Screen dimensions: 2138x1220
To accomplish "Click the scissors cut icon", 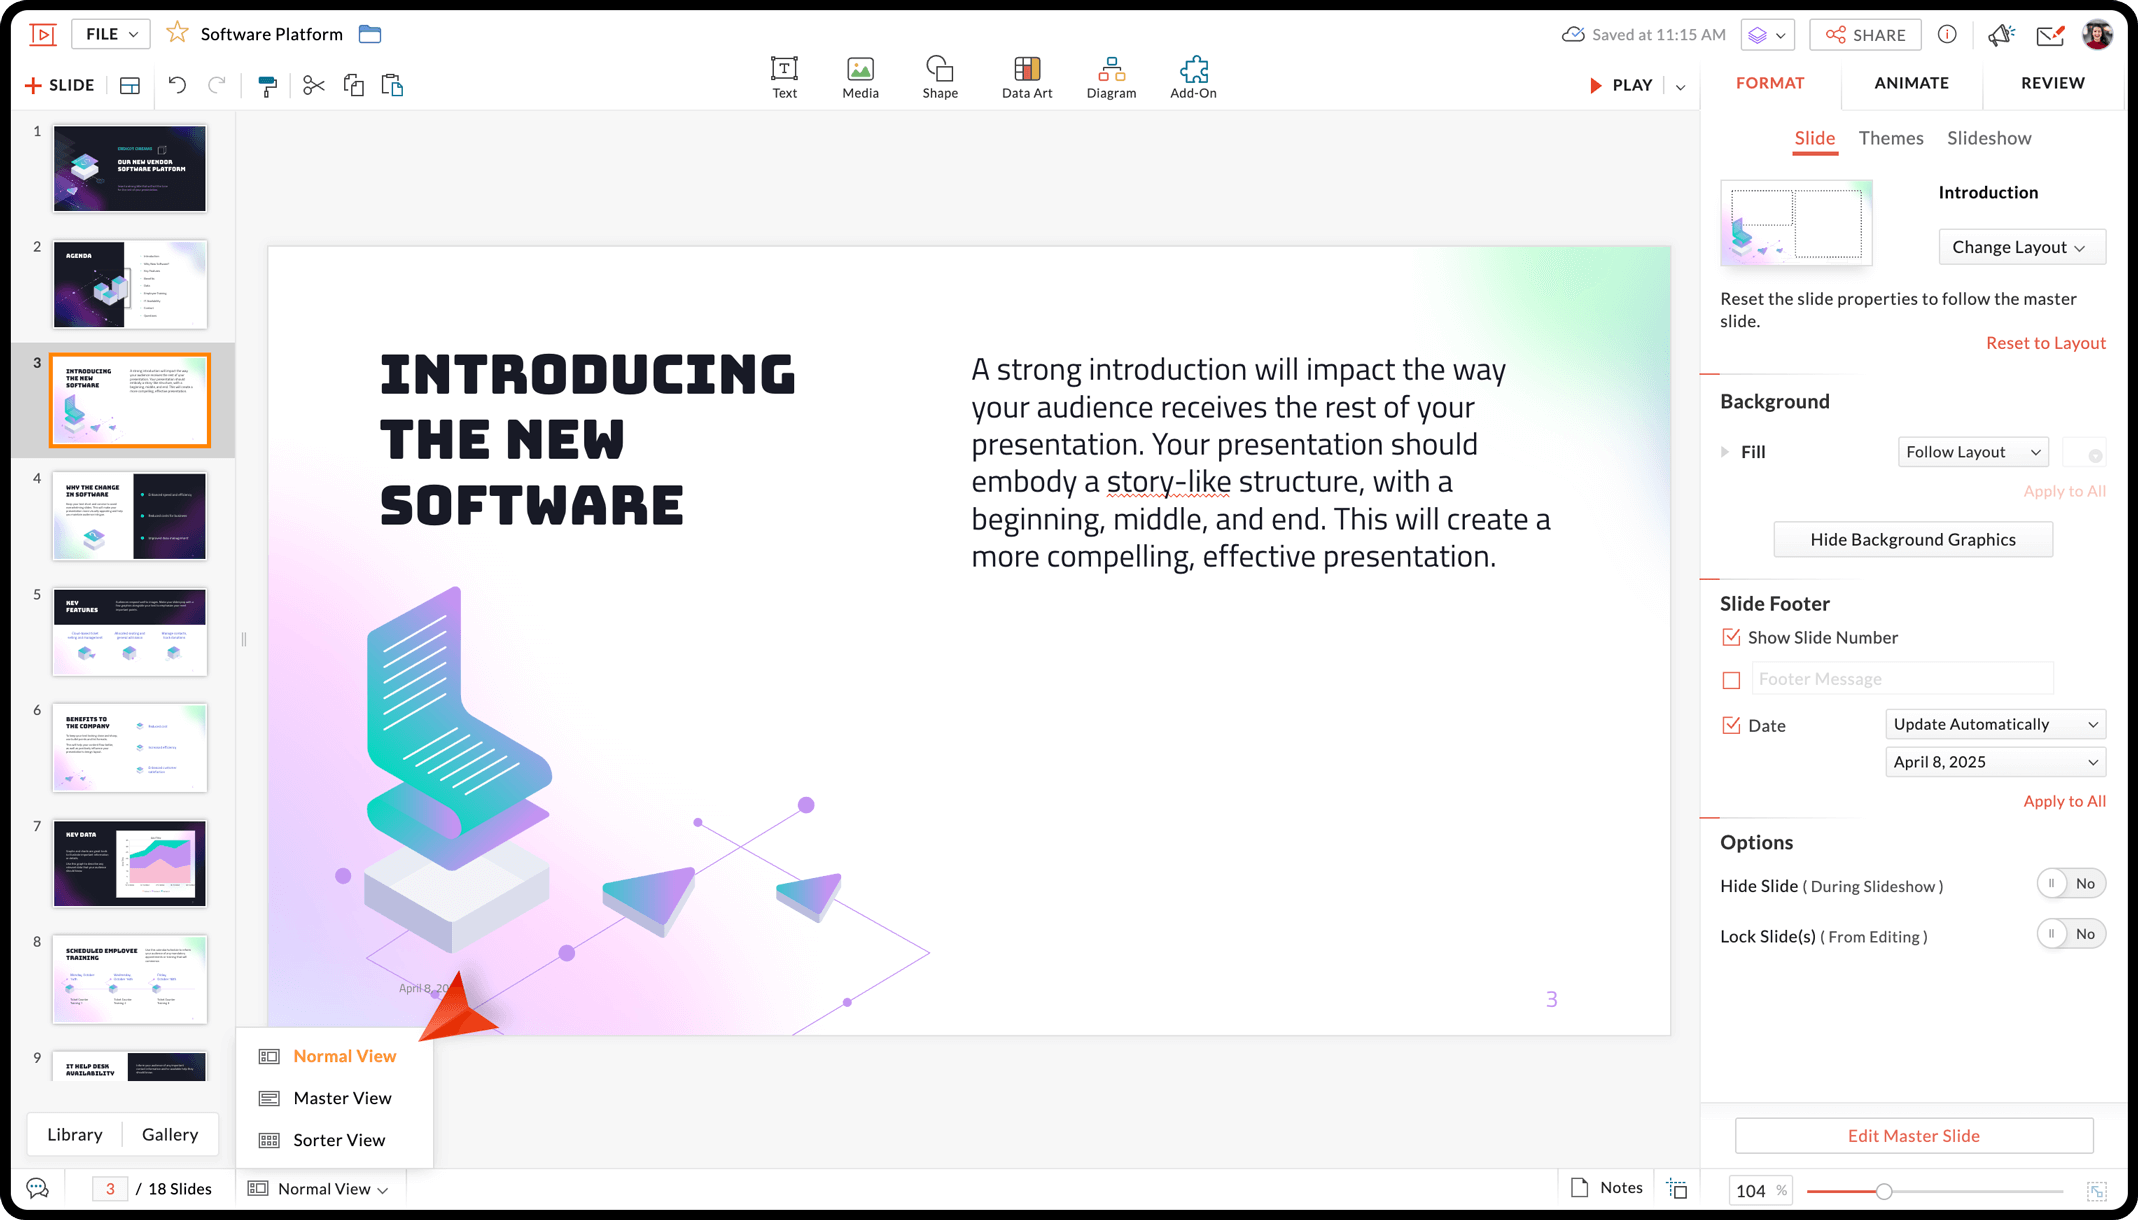I will 313,86.
